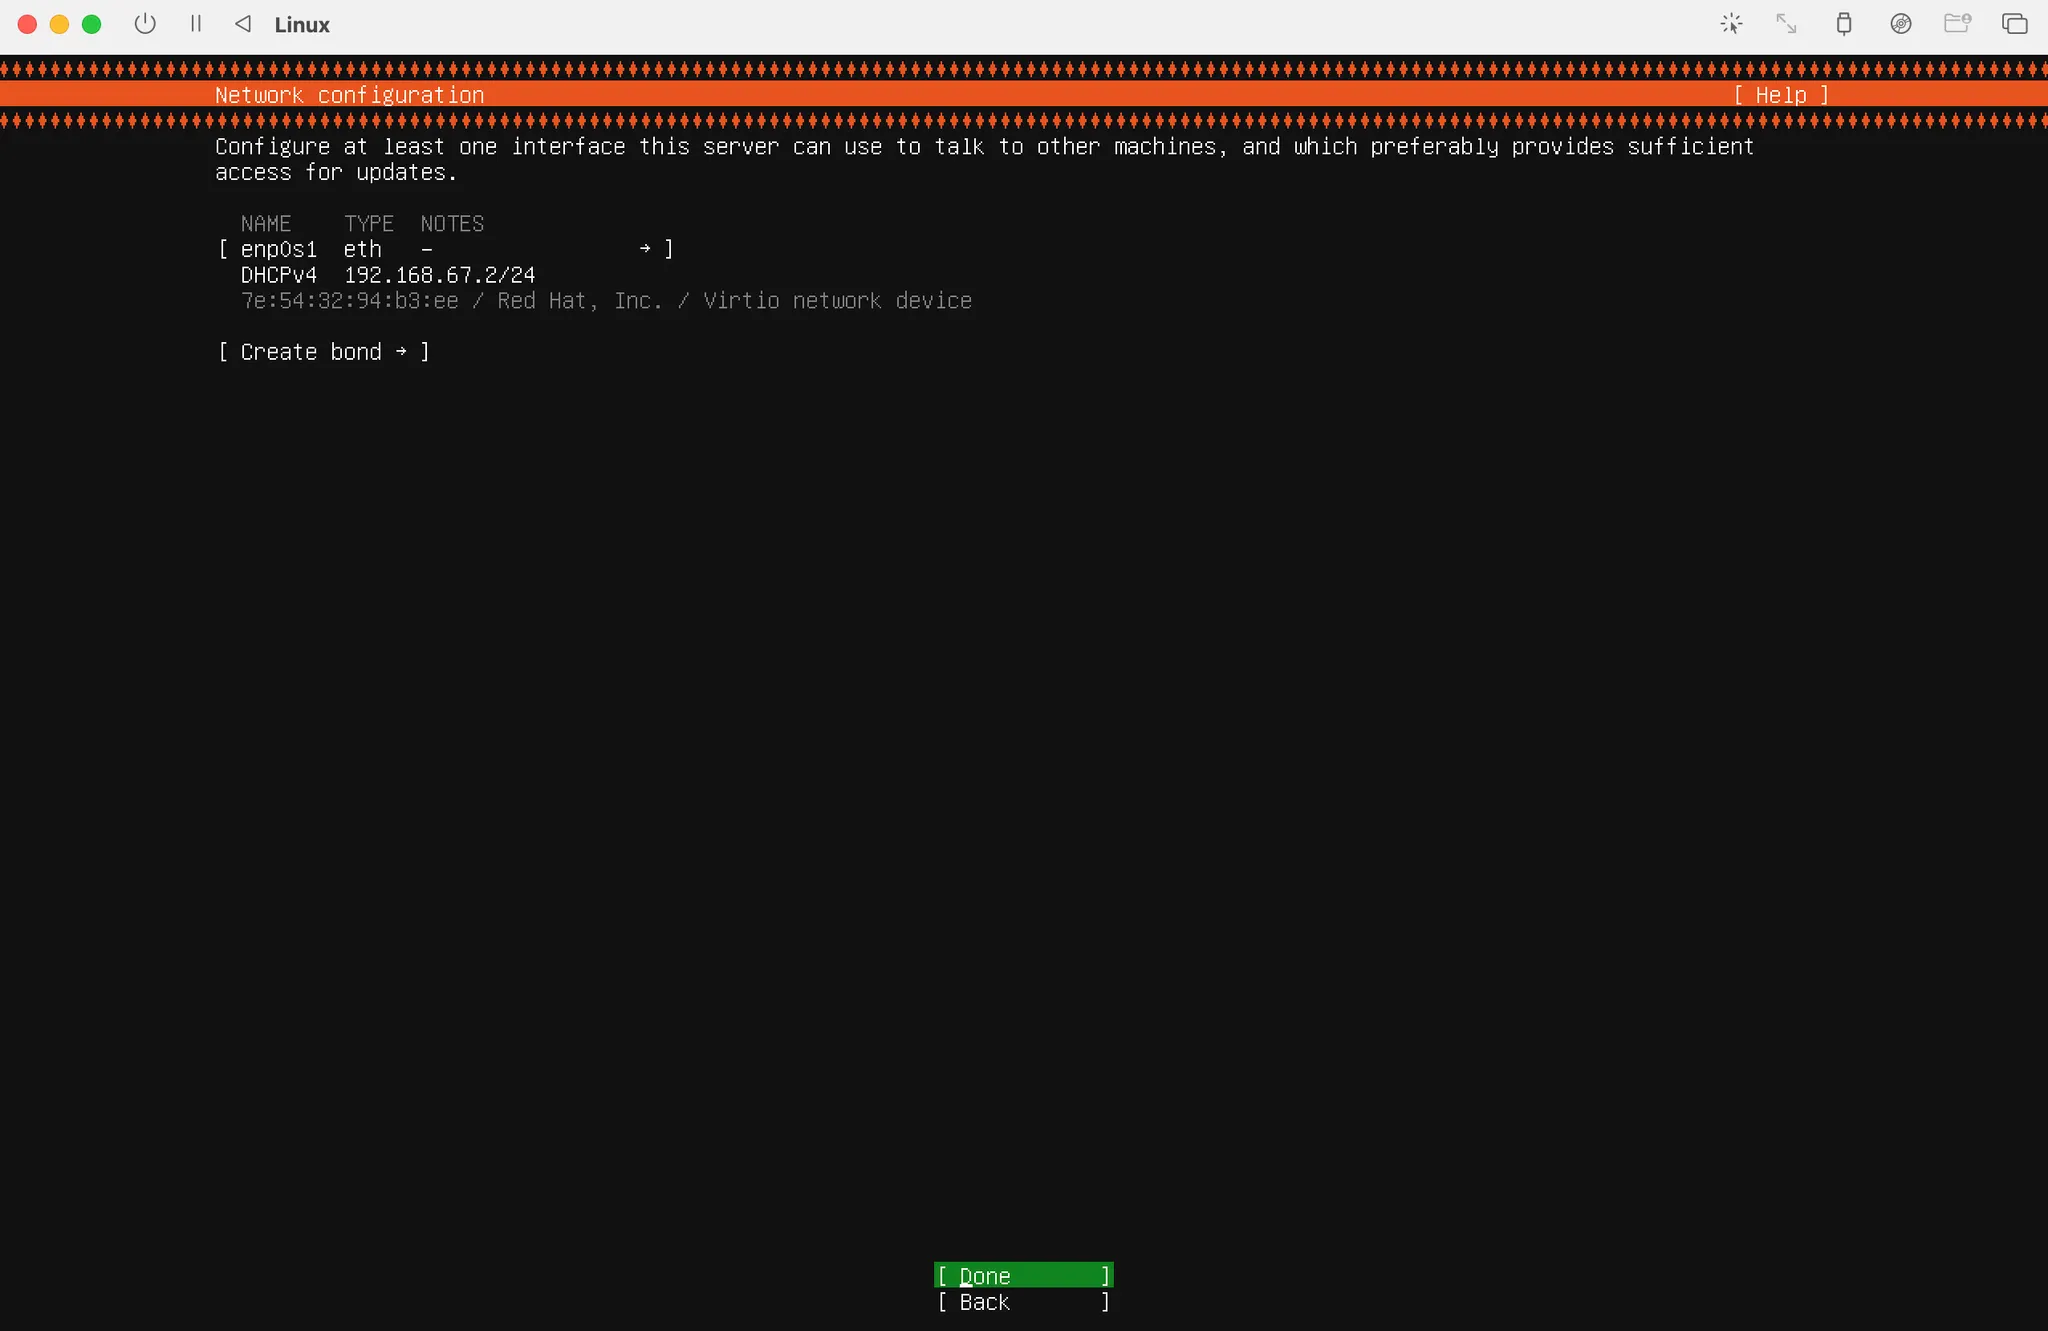
Task: Expand the enp0s1 row arrow
Action: [x=645, y=249]
